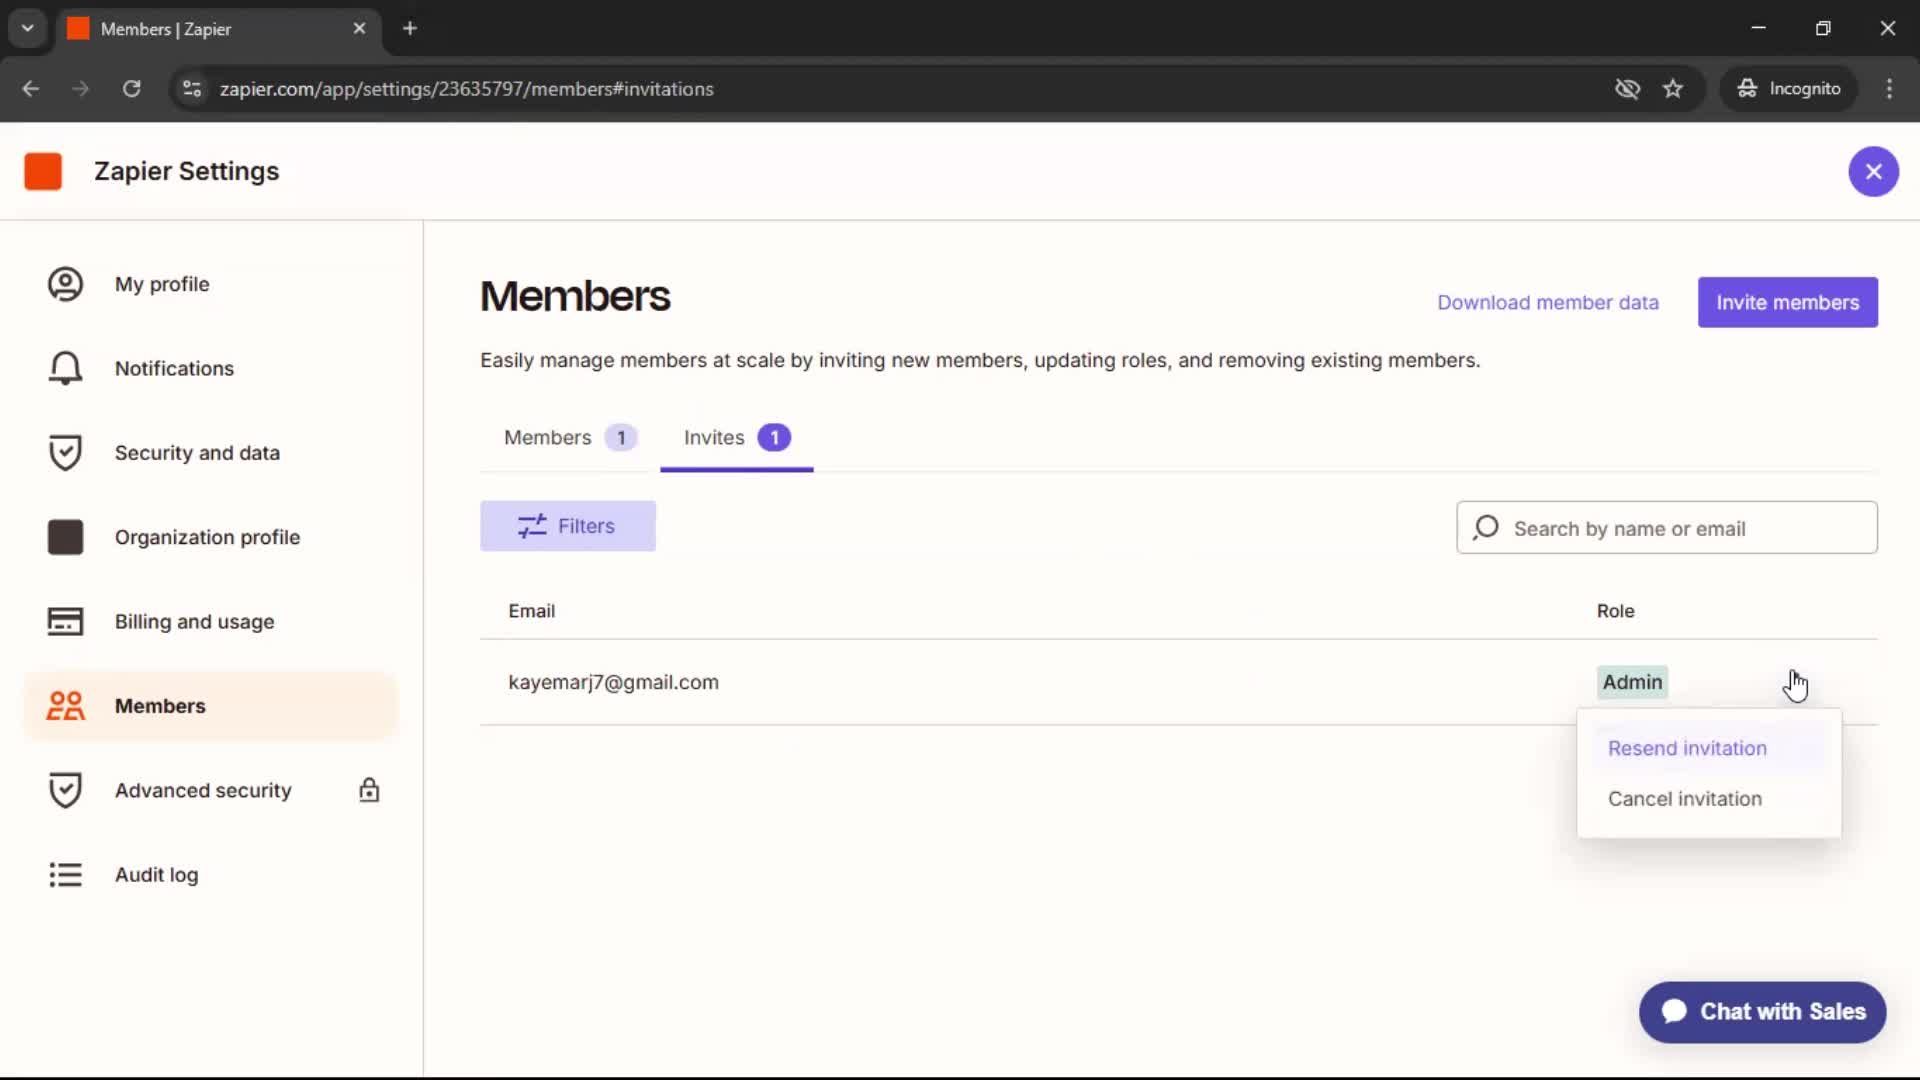Bookmark this page with star icon
Screen dimensions: 1920x1080
(1673, 89)
